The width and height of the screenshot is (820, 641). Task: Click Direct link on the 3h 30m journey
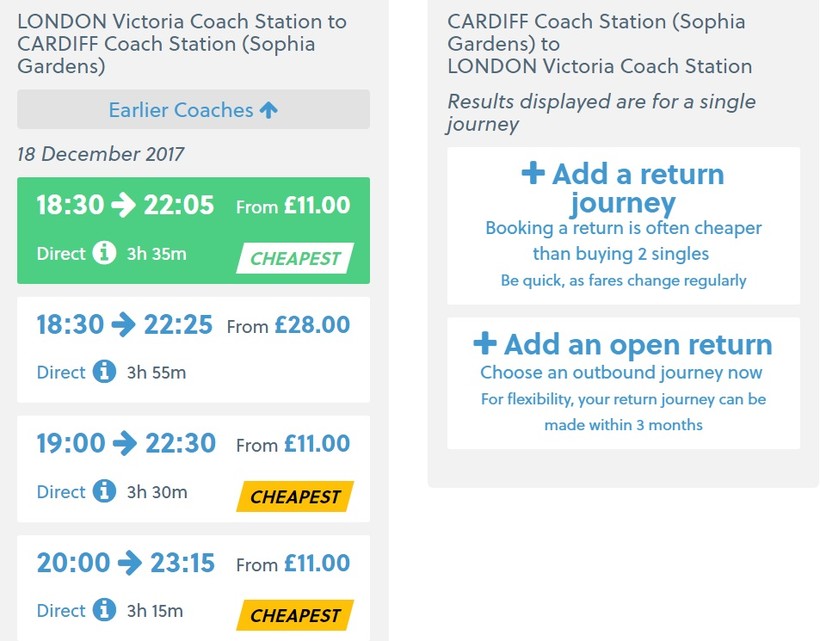[61, 492]
